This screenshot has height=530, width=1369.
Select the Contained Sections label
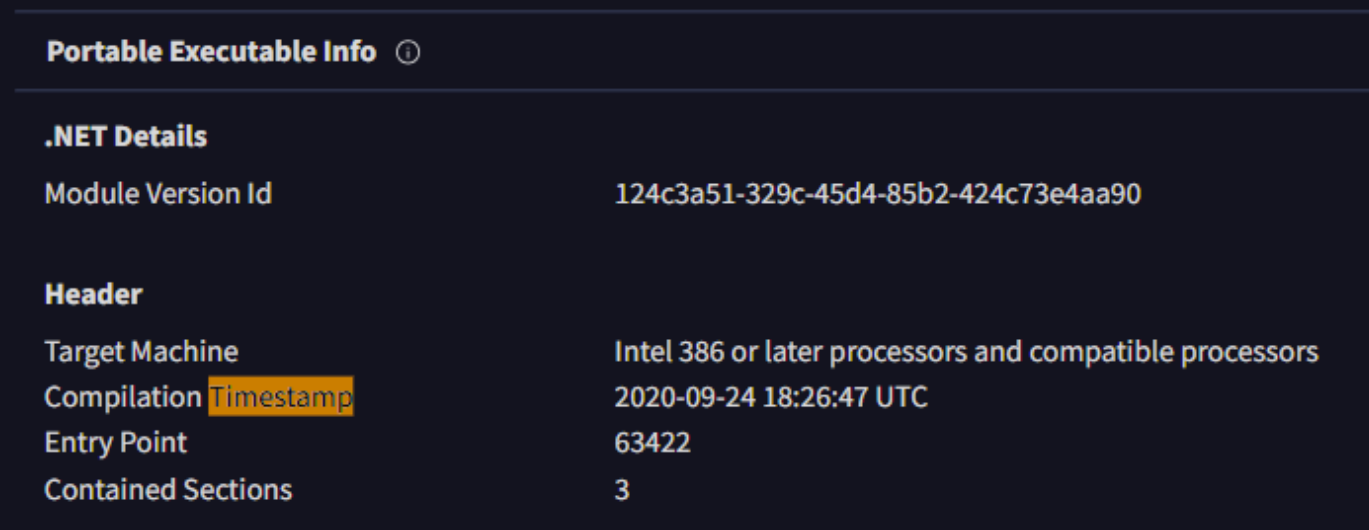(168, 490)
